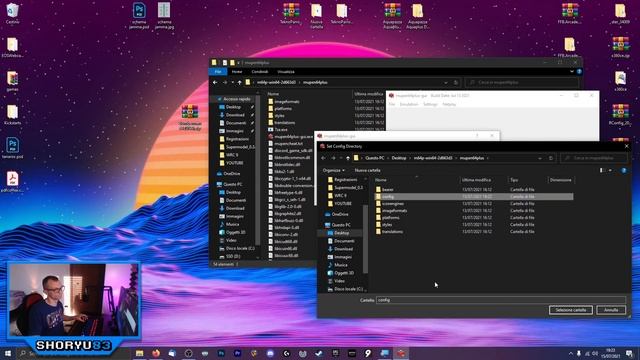Select the translations folder in the dialog list
The width and height of the screenshot is (640, 360).
coord(392,231)
